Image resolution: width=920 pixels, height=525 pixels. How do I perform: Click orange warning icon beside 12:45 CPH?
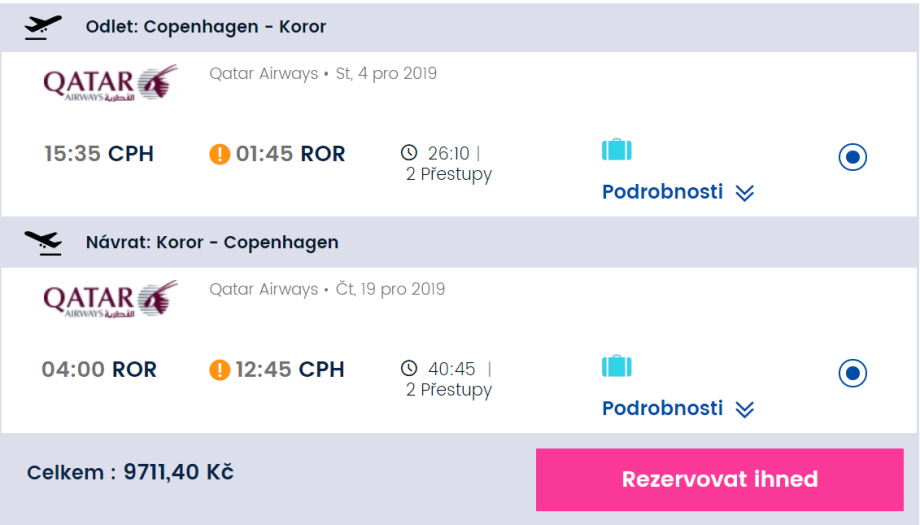[220, 371]
